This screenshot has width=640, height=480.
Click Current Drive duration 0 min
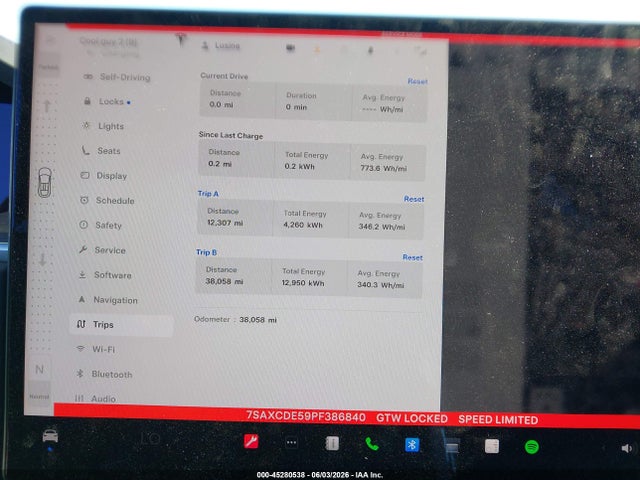click(x=296, y=107)
